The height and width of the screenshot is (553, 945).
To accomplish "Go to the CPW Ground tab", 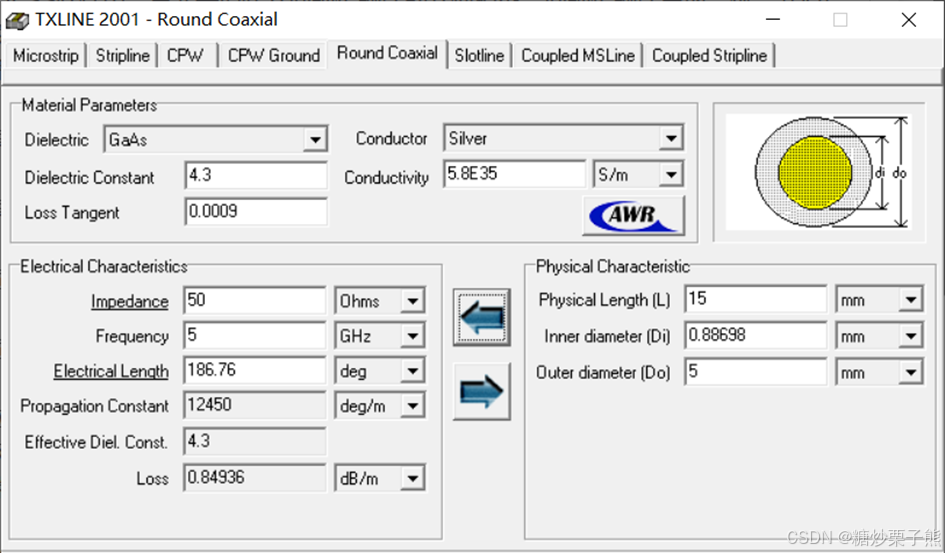I will click(x=274, y=55).
